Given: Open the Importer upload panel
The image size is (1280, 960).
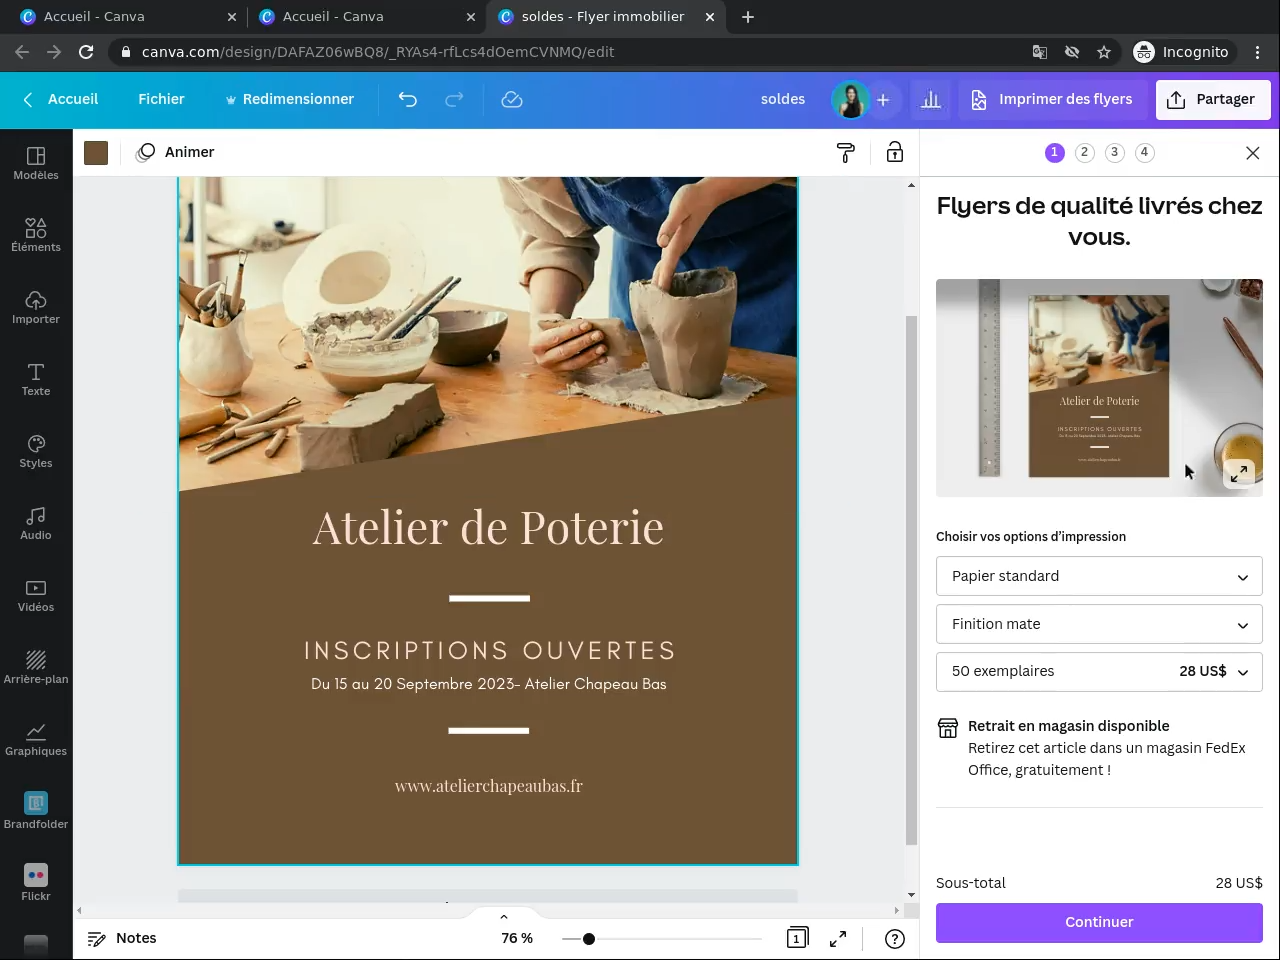Looking at the screenshot, I should (36, 307).
